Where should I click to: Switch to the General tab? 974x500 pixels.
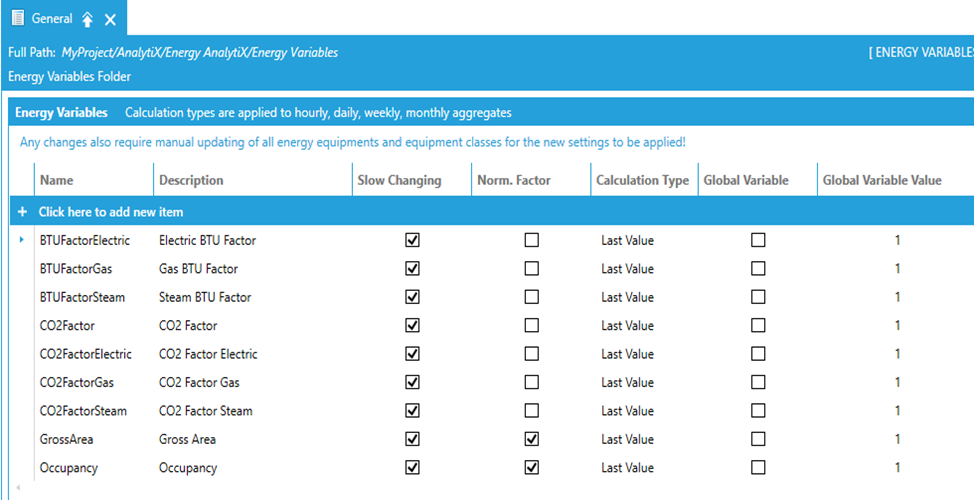[x=52, y=18]
